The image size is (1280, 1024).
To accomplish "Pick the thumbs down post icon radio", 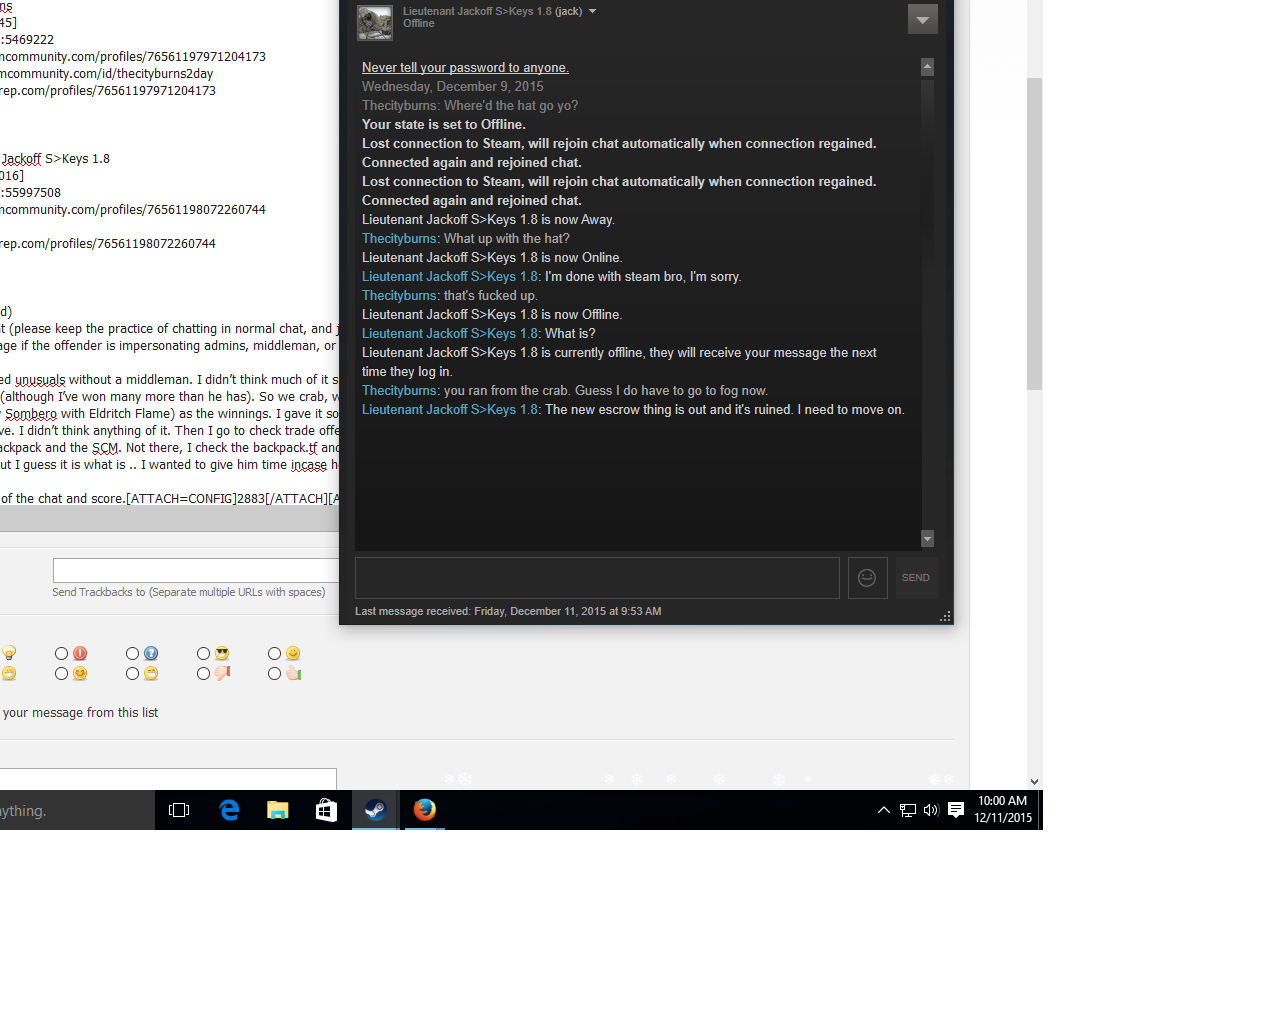I will click(203, 674).
